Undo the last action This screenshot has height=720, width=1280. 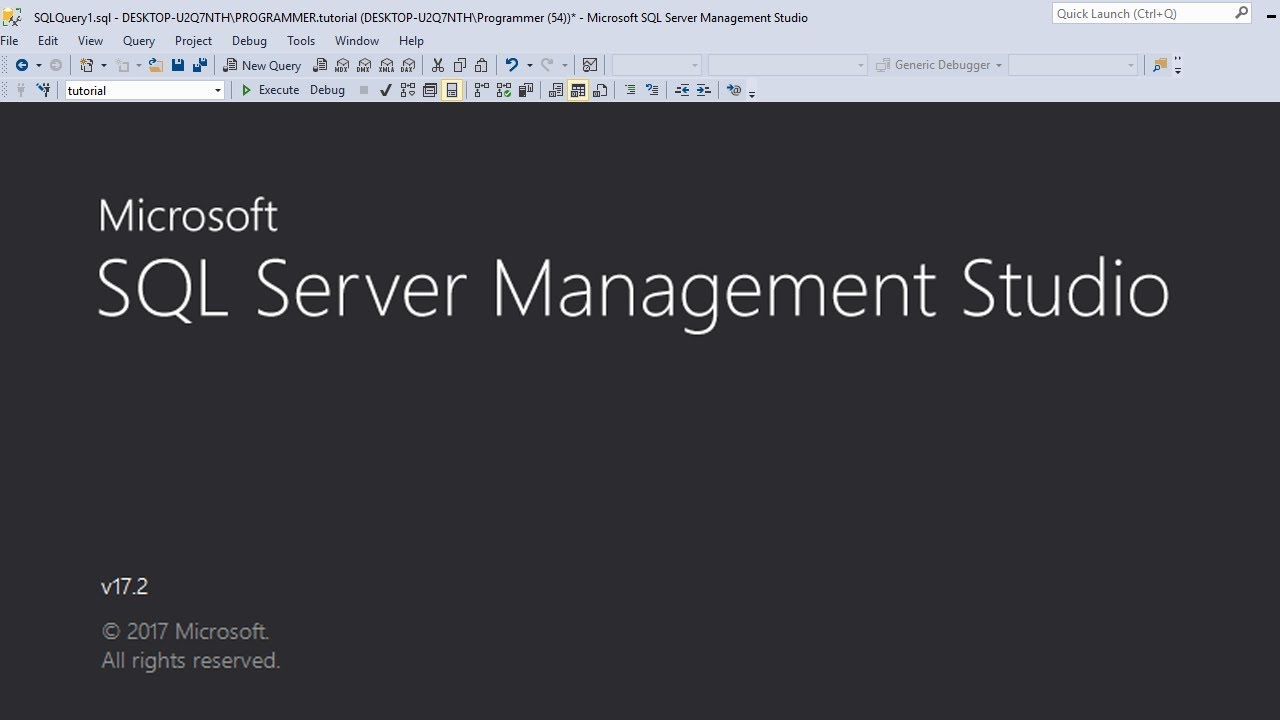coord(512,65)
